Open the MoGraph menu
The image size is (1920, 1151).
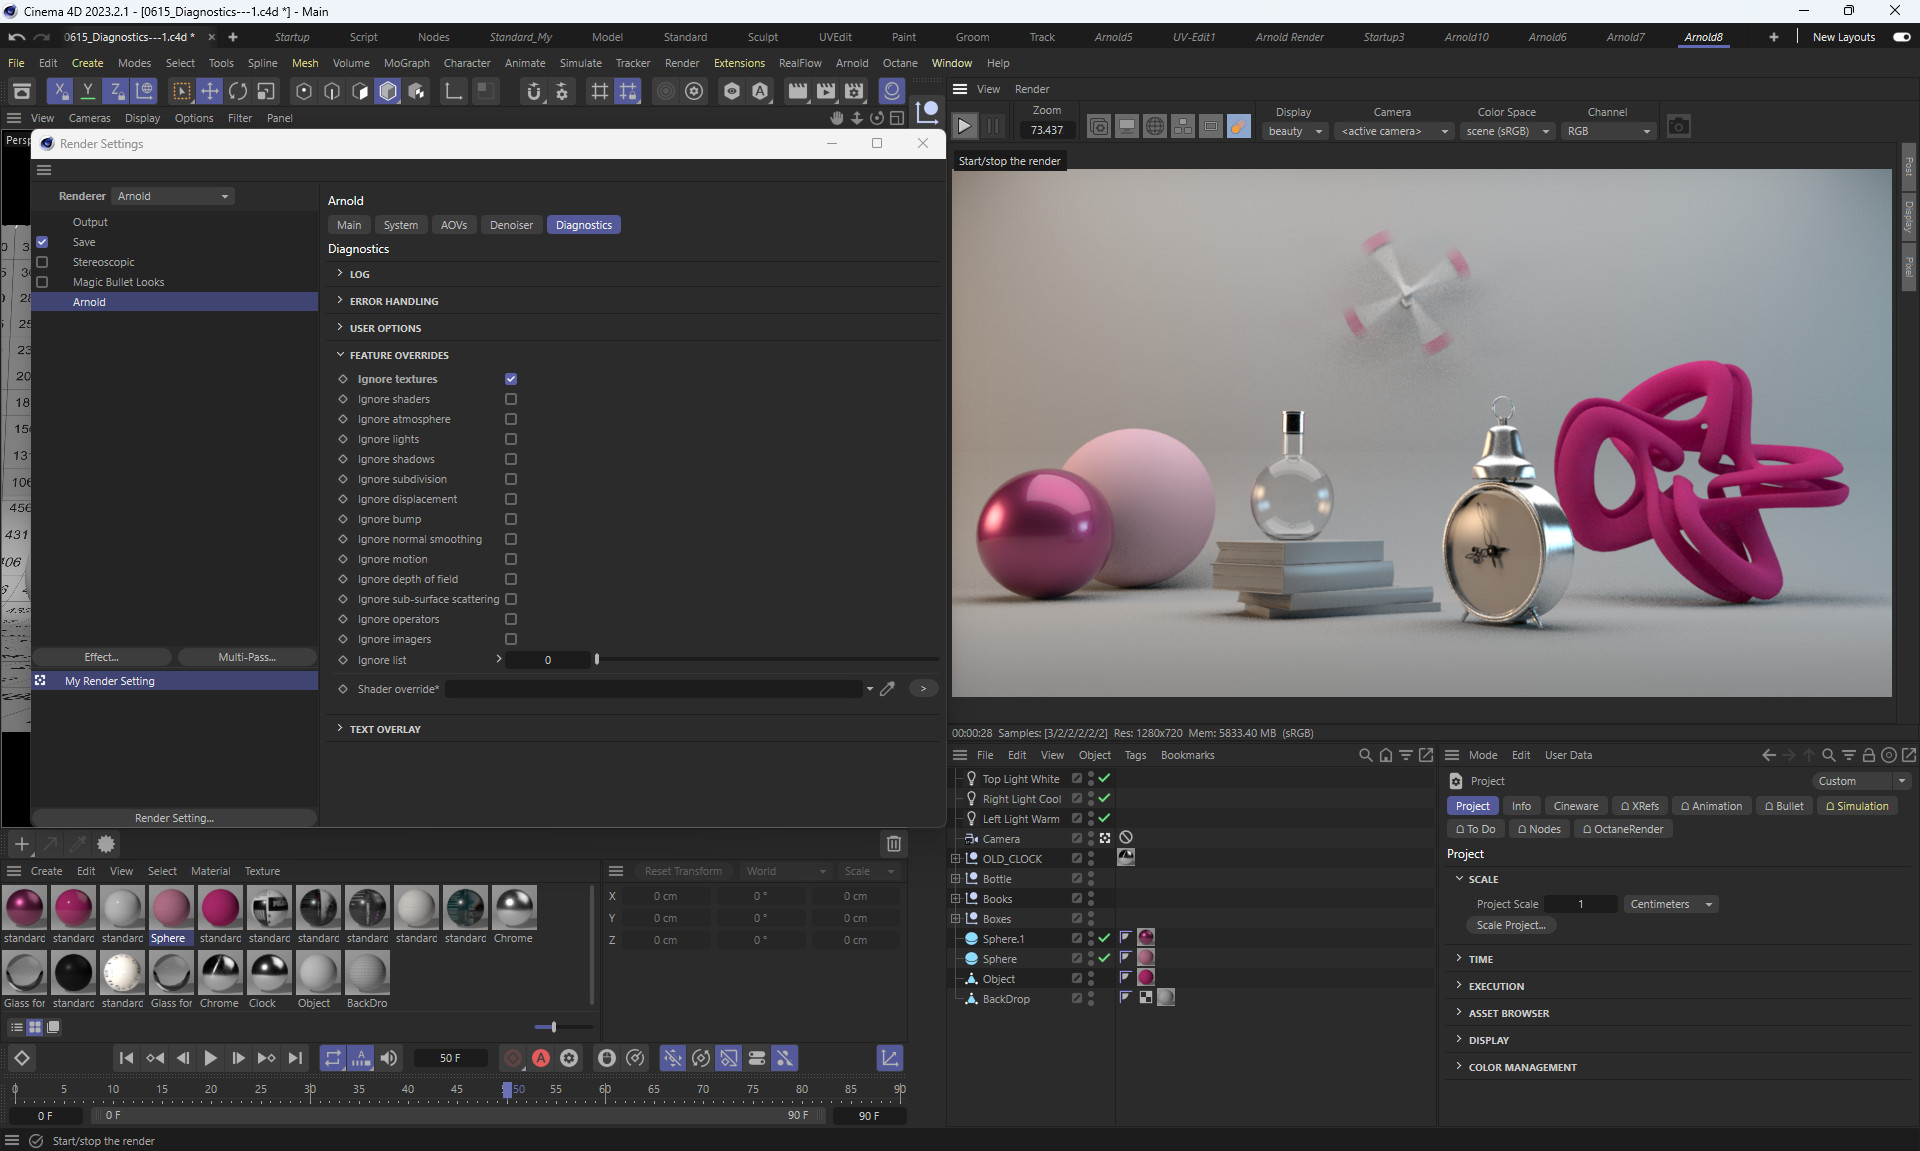pyautogui.click(x=406, y=63)
